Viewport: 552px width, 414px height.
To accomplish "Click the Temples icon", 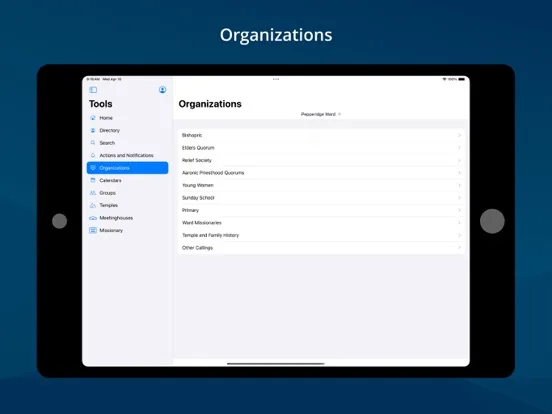I will (93, 205).
